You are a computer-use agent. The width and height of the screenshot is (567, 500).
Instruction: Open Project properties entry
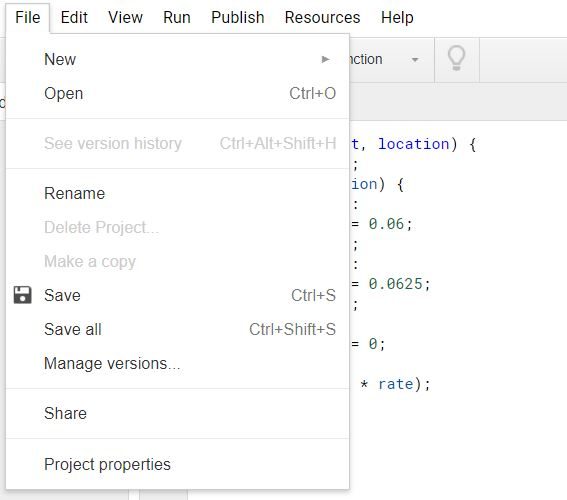pos(178,464)
